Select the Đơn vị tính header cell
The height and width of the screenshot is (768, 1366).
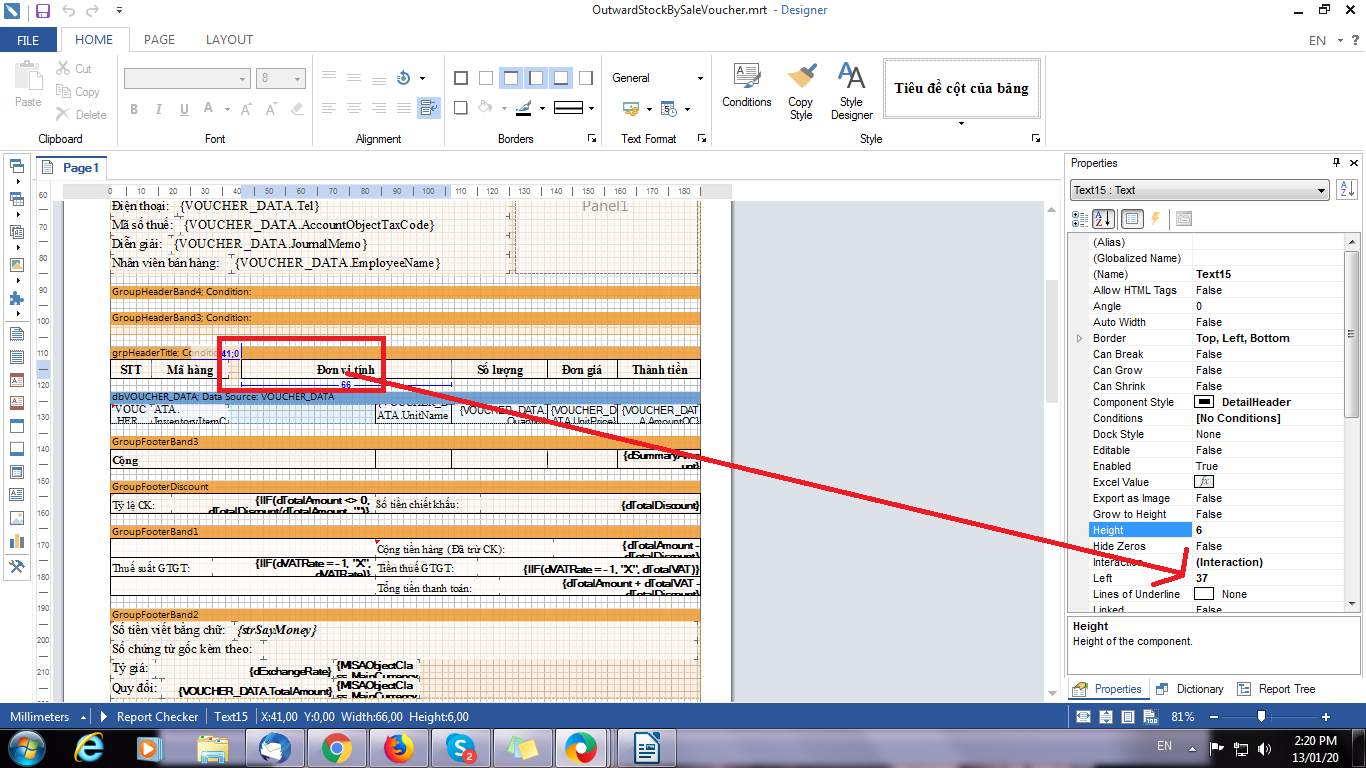pos(346,370)
